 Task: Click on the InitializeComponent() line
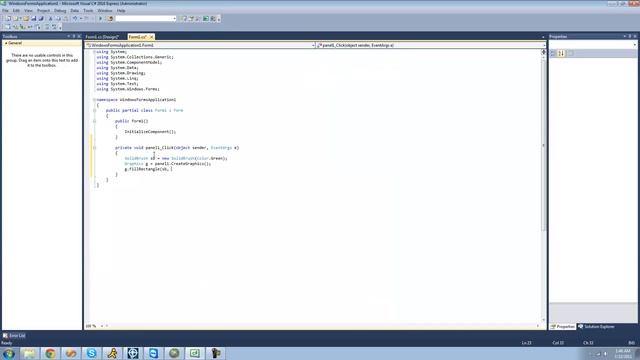click(x=150, y=132)
